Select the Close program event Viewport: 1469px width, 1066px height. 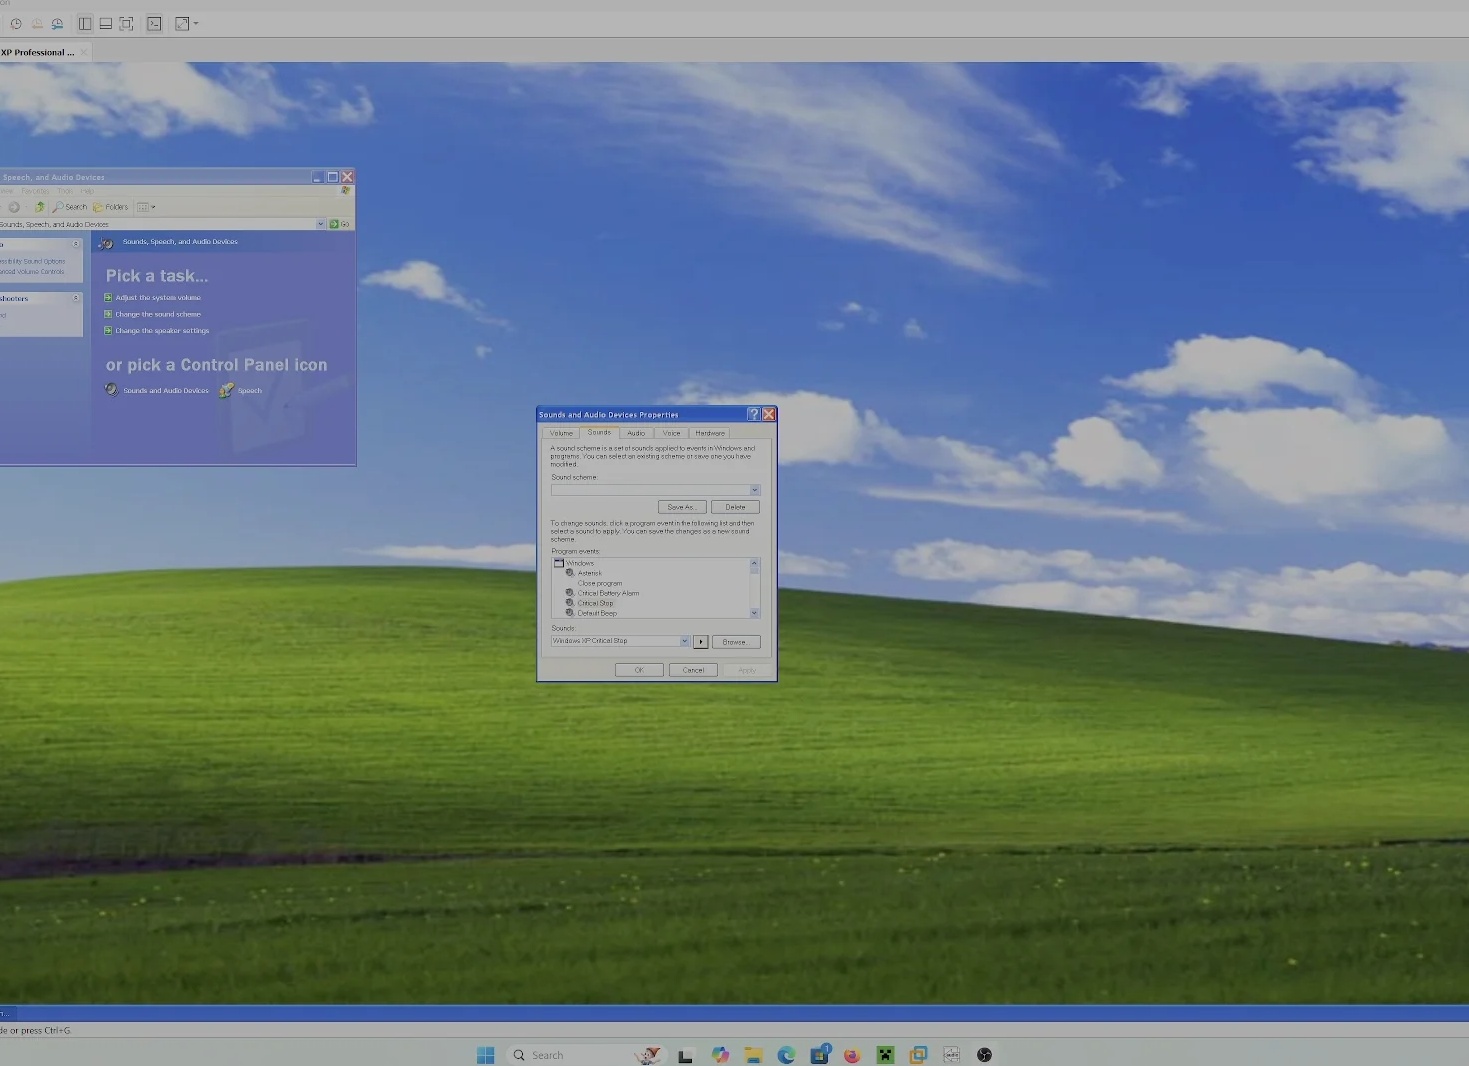600,583
